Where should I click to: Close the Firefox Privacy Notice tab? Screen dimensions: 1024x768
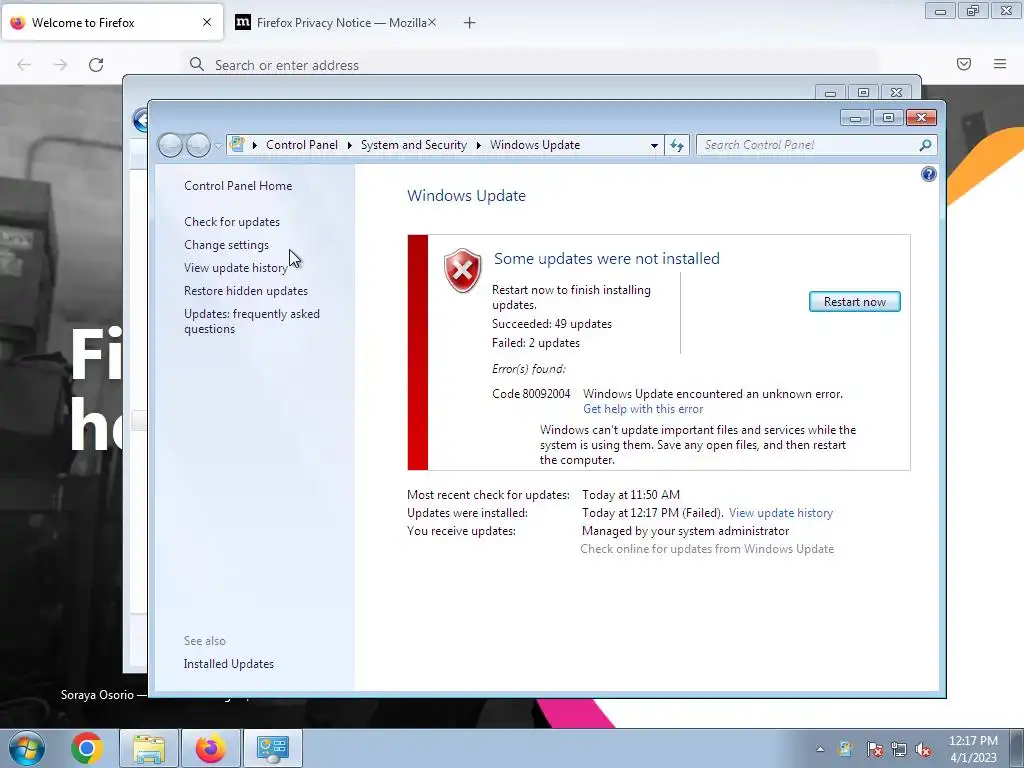(432, 22)
